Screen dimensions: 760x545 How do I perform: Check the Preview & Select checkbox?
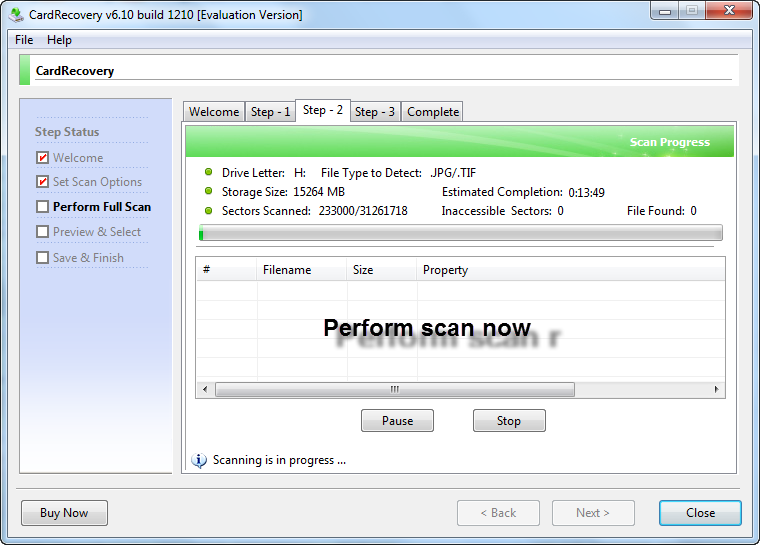coord(43,232)
